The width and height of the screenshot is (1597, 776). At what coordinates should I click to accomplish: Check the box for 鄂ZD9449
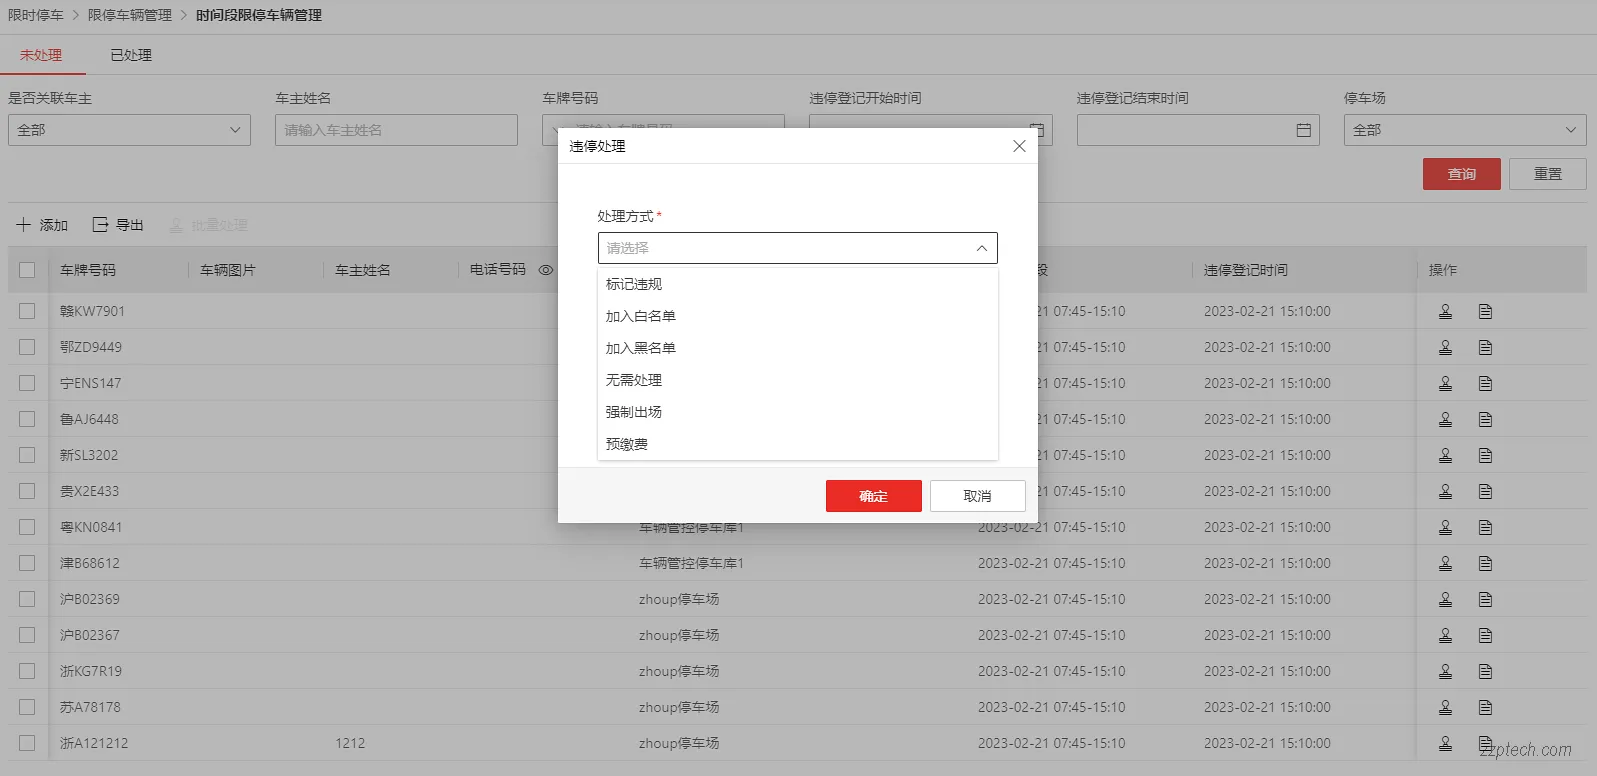click(x=27, y=347)
